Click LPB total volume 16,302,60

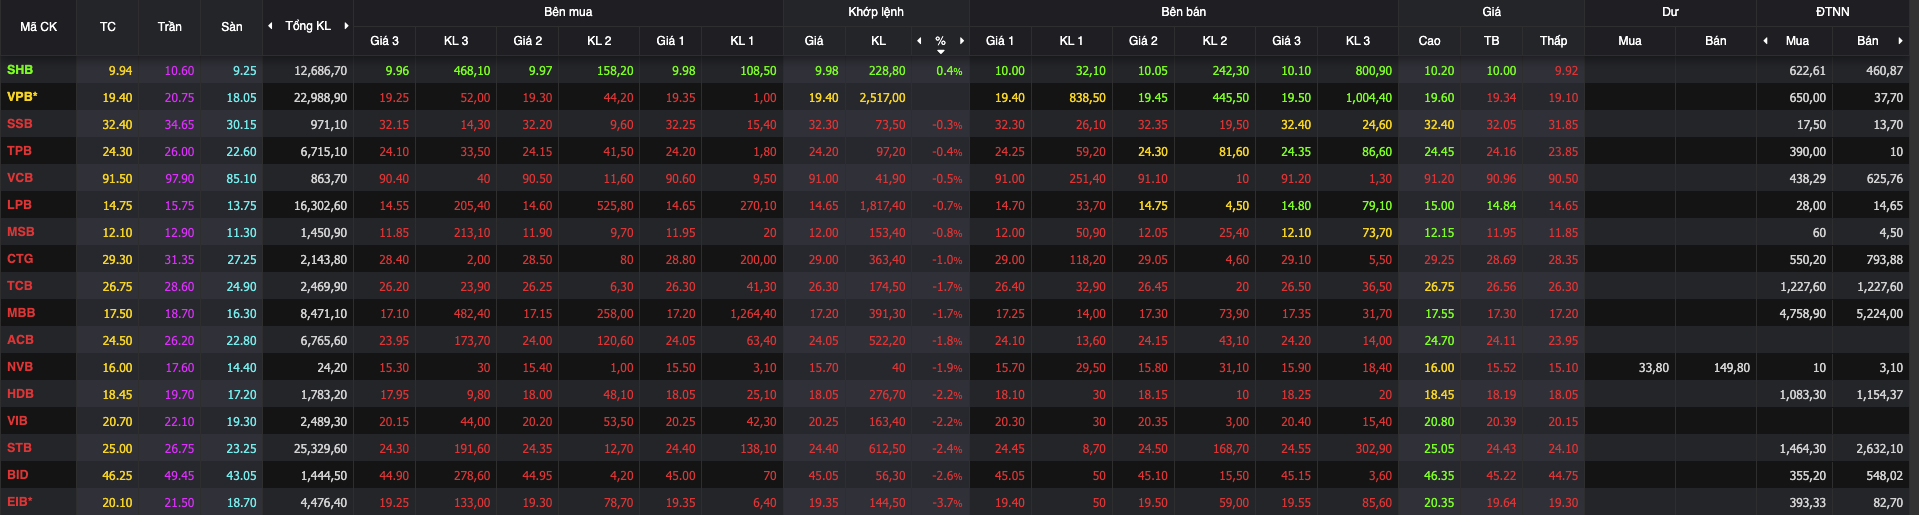(x=321, y=206)
